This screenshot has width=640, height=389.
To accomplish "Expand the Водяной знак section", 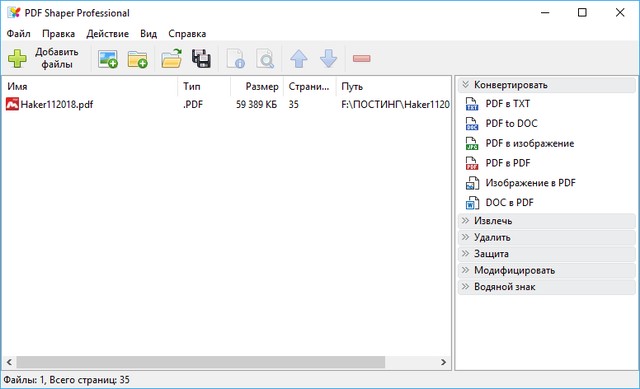I will click(x=547, y=287).
